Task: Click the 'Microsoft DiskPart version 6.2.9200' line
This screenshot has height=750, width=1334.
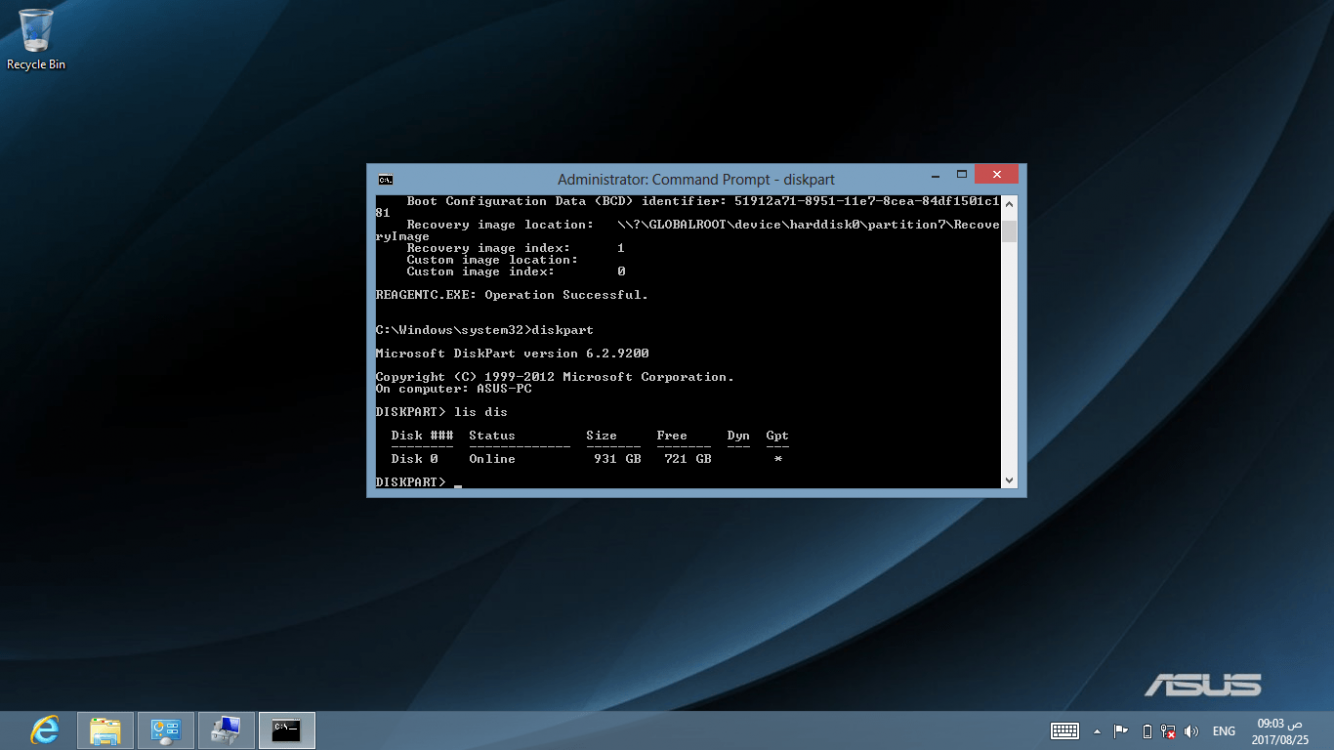Action: (512, 354)
